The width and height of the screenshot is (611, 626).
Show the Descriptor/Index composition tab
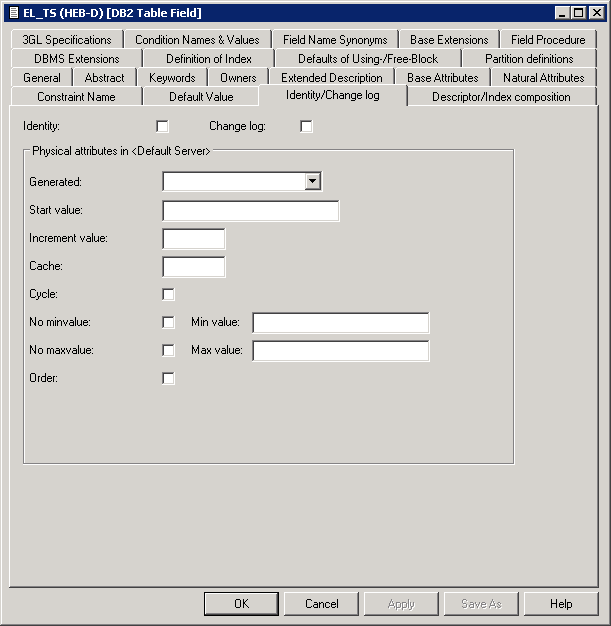pyautogui.click(x=501, y=97)
